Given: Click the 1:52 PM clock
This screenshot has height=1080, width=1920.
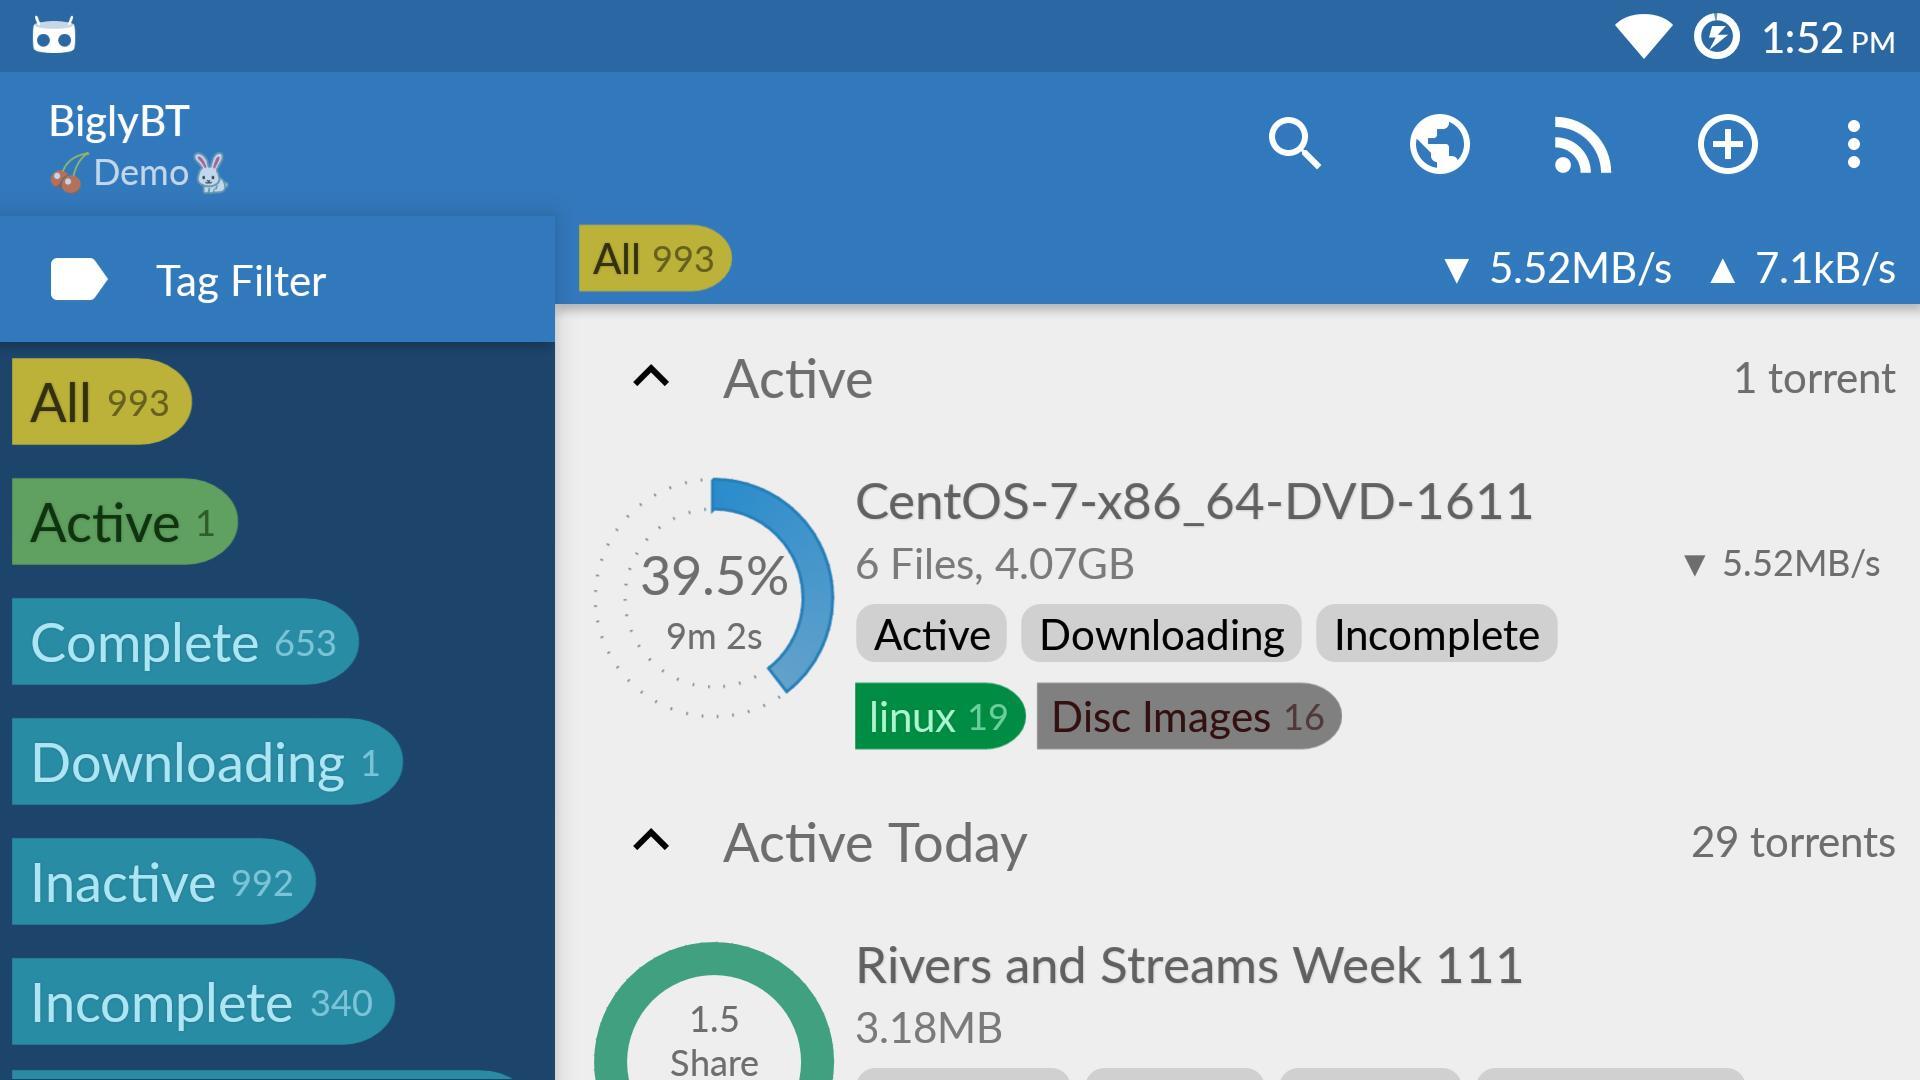Looking at the screenshot, I should tap(1828, 38).
